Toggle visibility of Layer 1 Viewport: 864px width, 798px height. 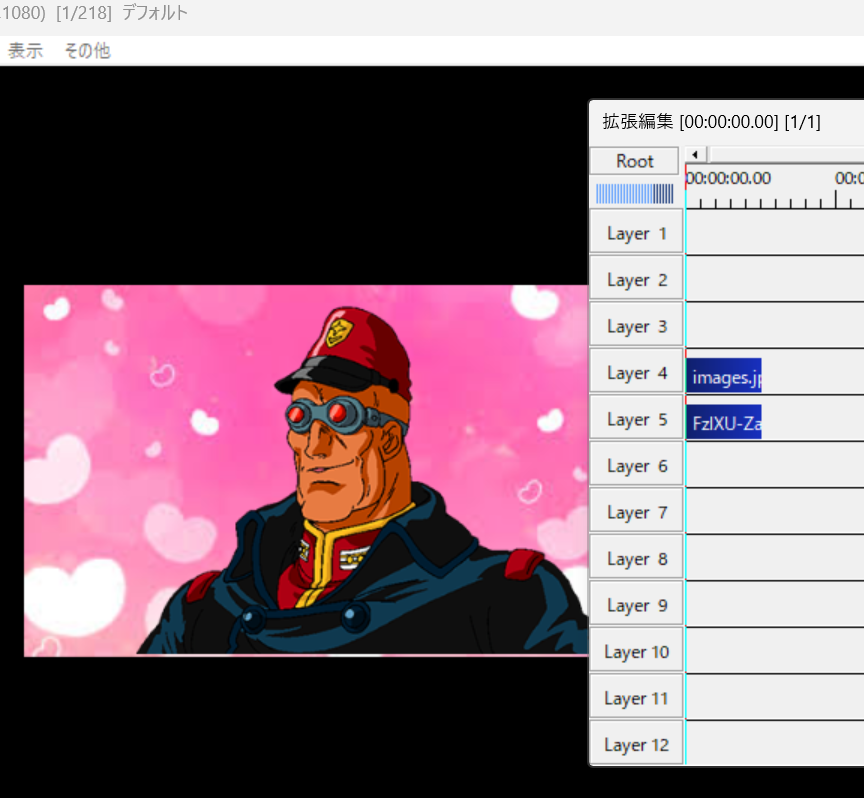pos(636,233)
